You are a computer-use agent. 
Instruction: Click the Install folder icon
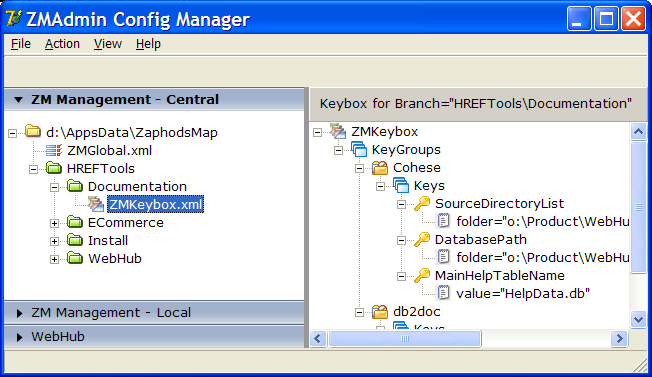click(75, 240)
